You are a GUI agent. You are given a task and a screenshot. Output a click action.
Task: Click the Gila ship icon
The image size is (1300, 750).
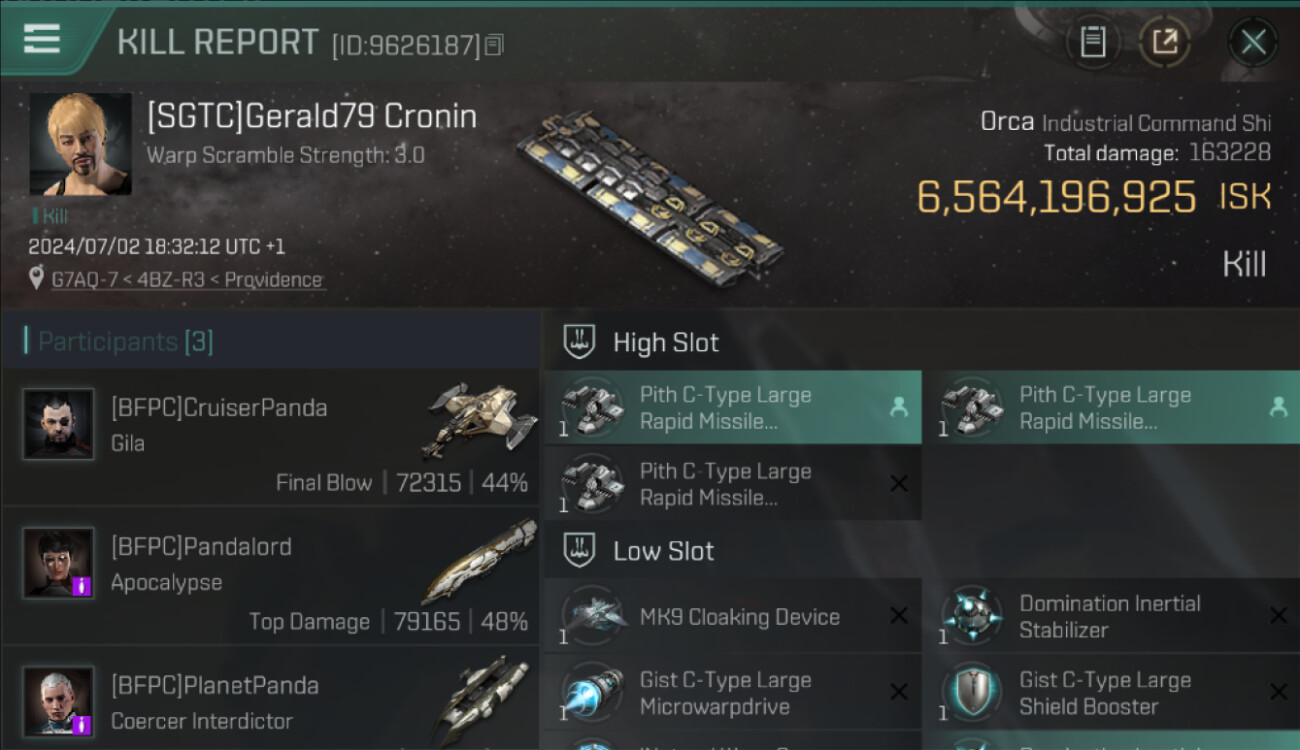480,420
